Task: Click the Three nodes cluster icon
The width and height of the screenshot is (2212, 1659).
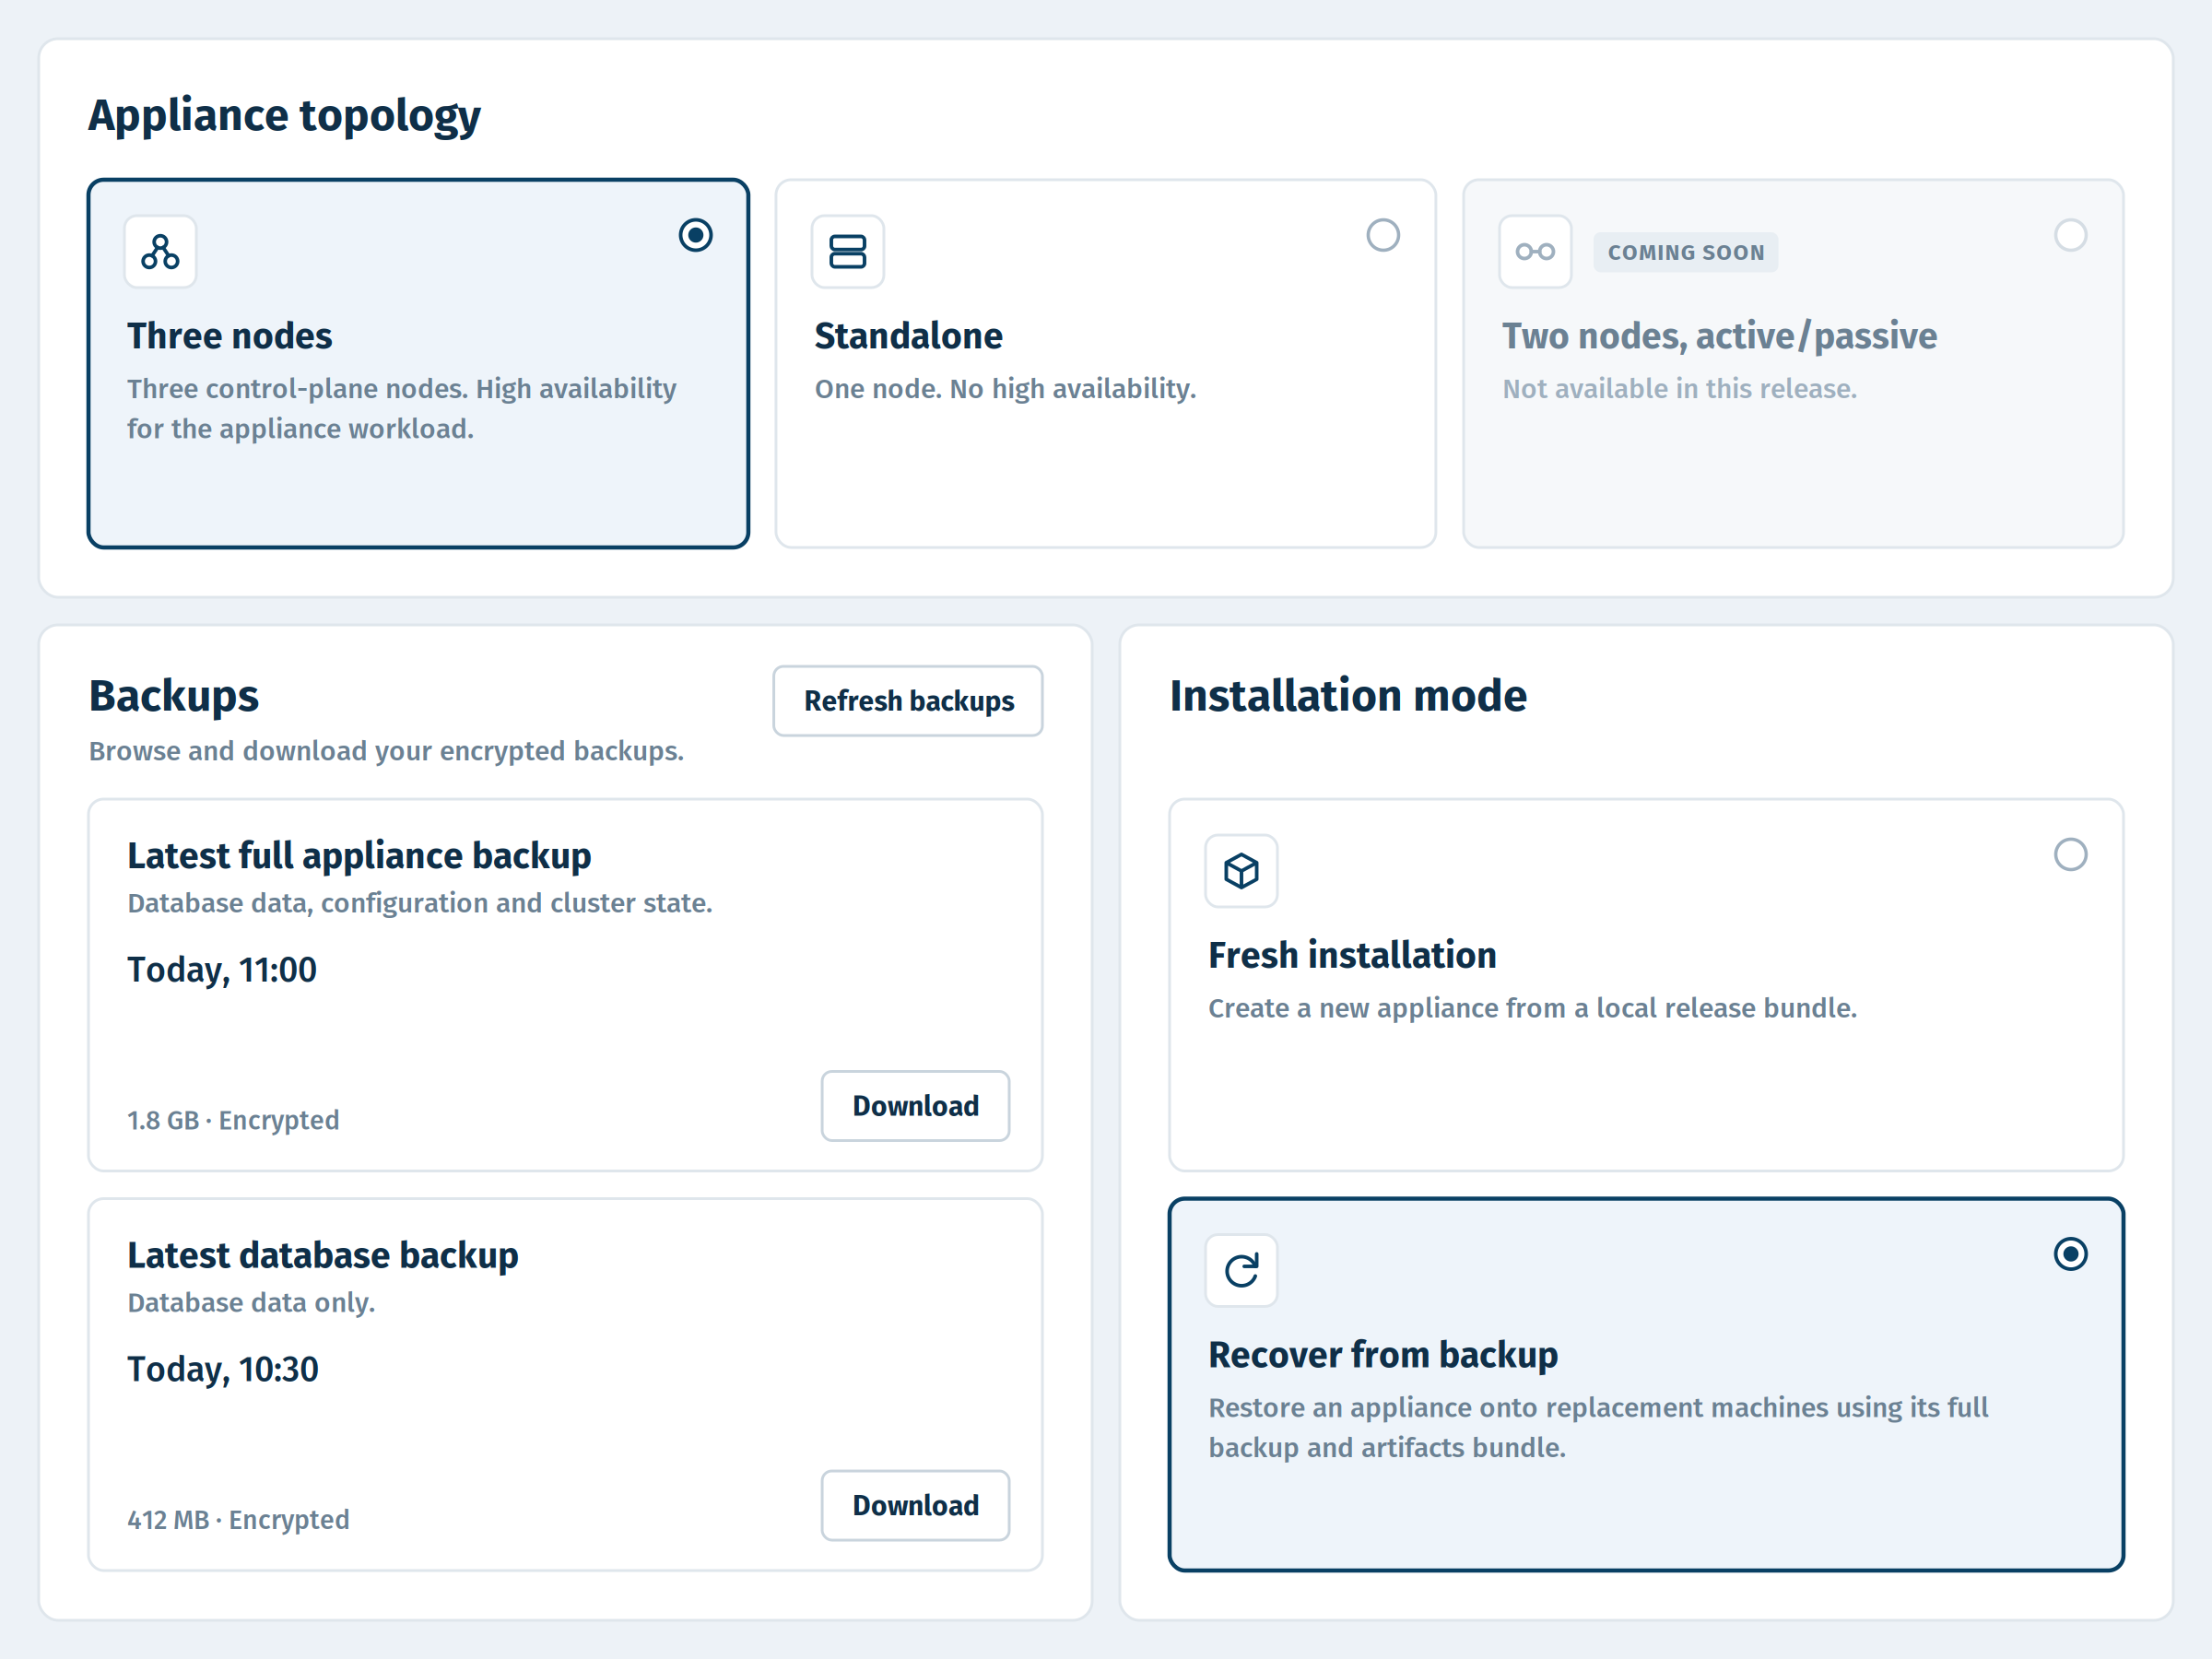Action: 160,251
